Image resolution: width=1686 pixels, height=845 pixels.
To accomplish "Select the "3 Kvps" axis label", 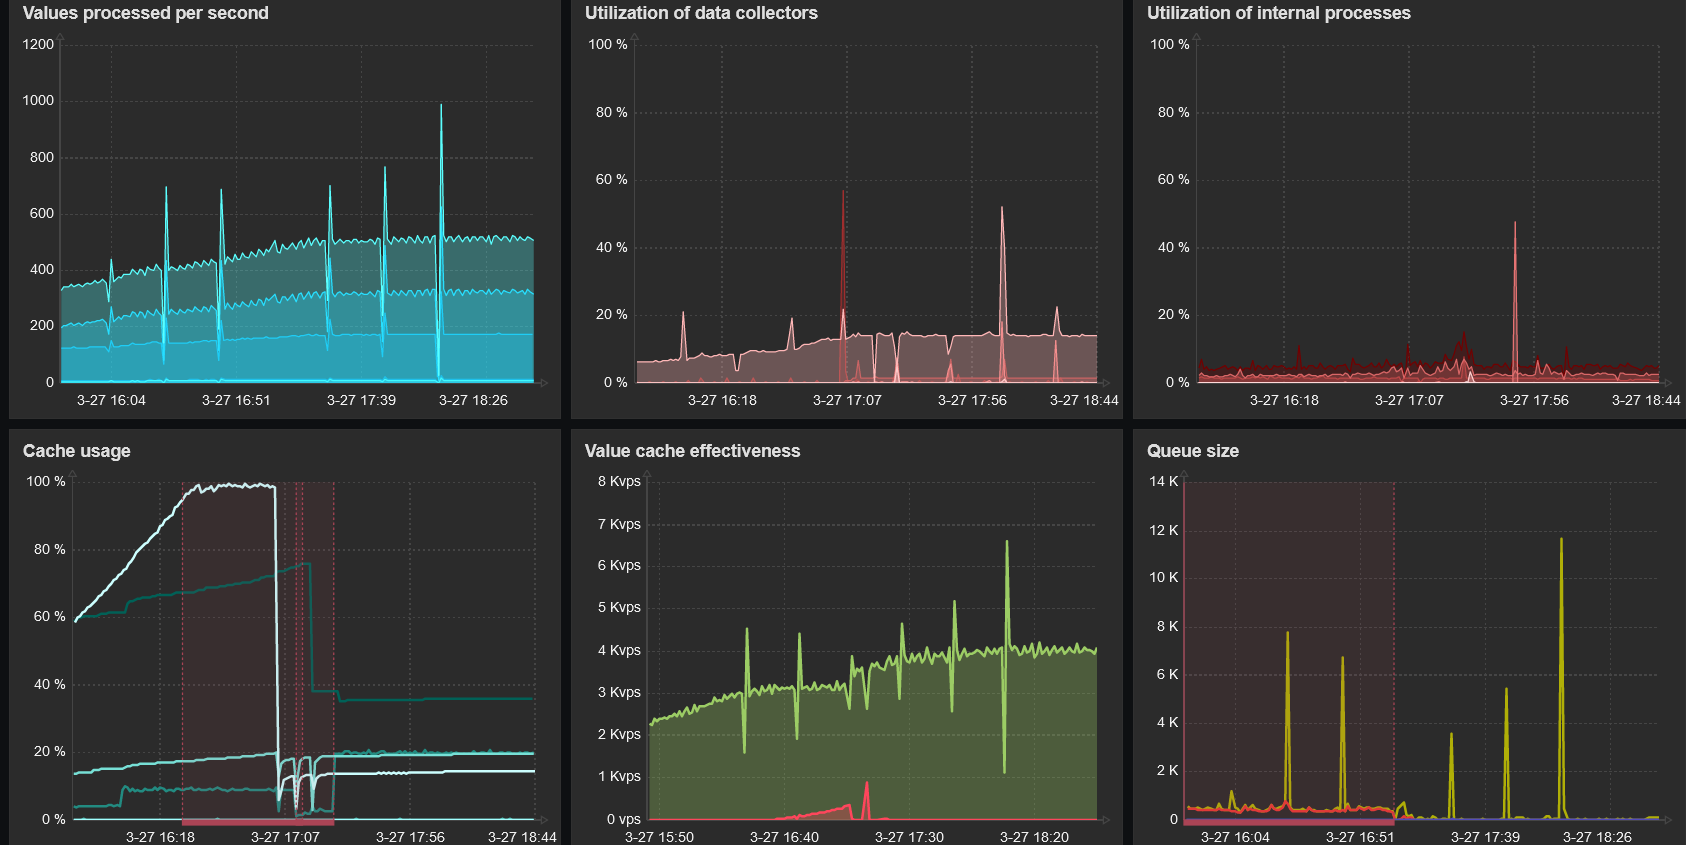I will 619,692.
